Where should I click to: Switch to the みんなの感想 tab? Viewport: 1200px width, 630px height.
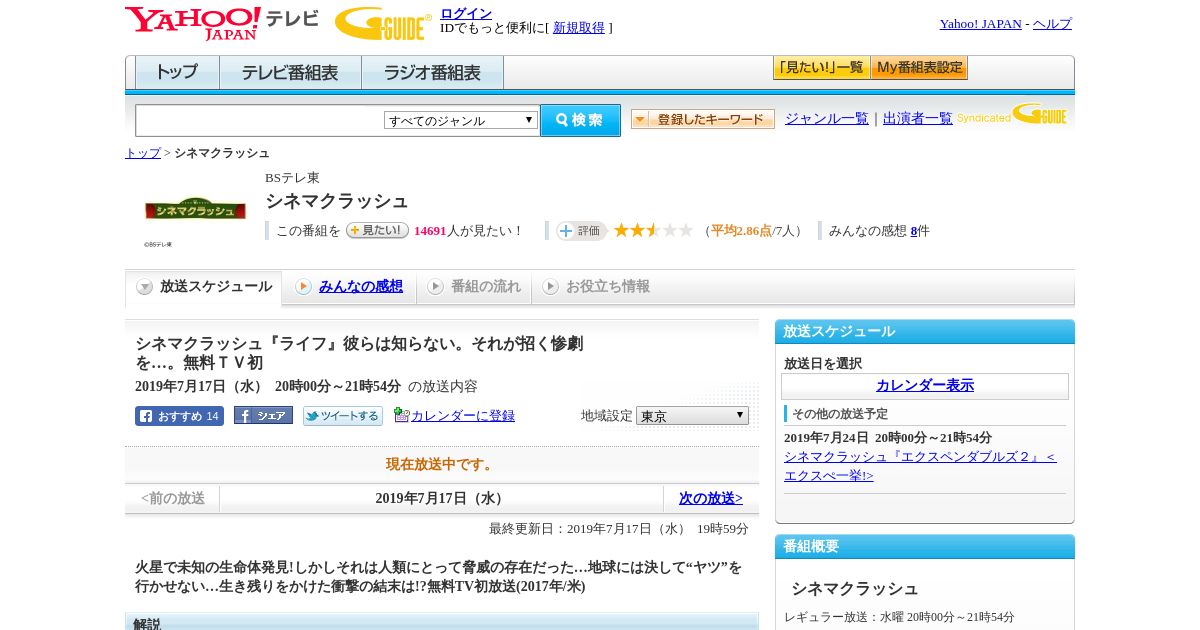pos(349,287)
